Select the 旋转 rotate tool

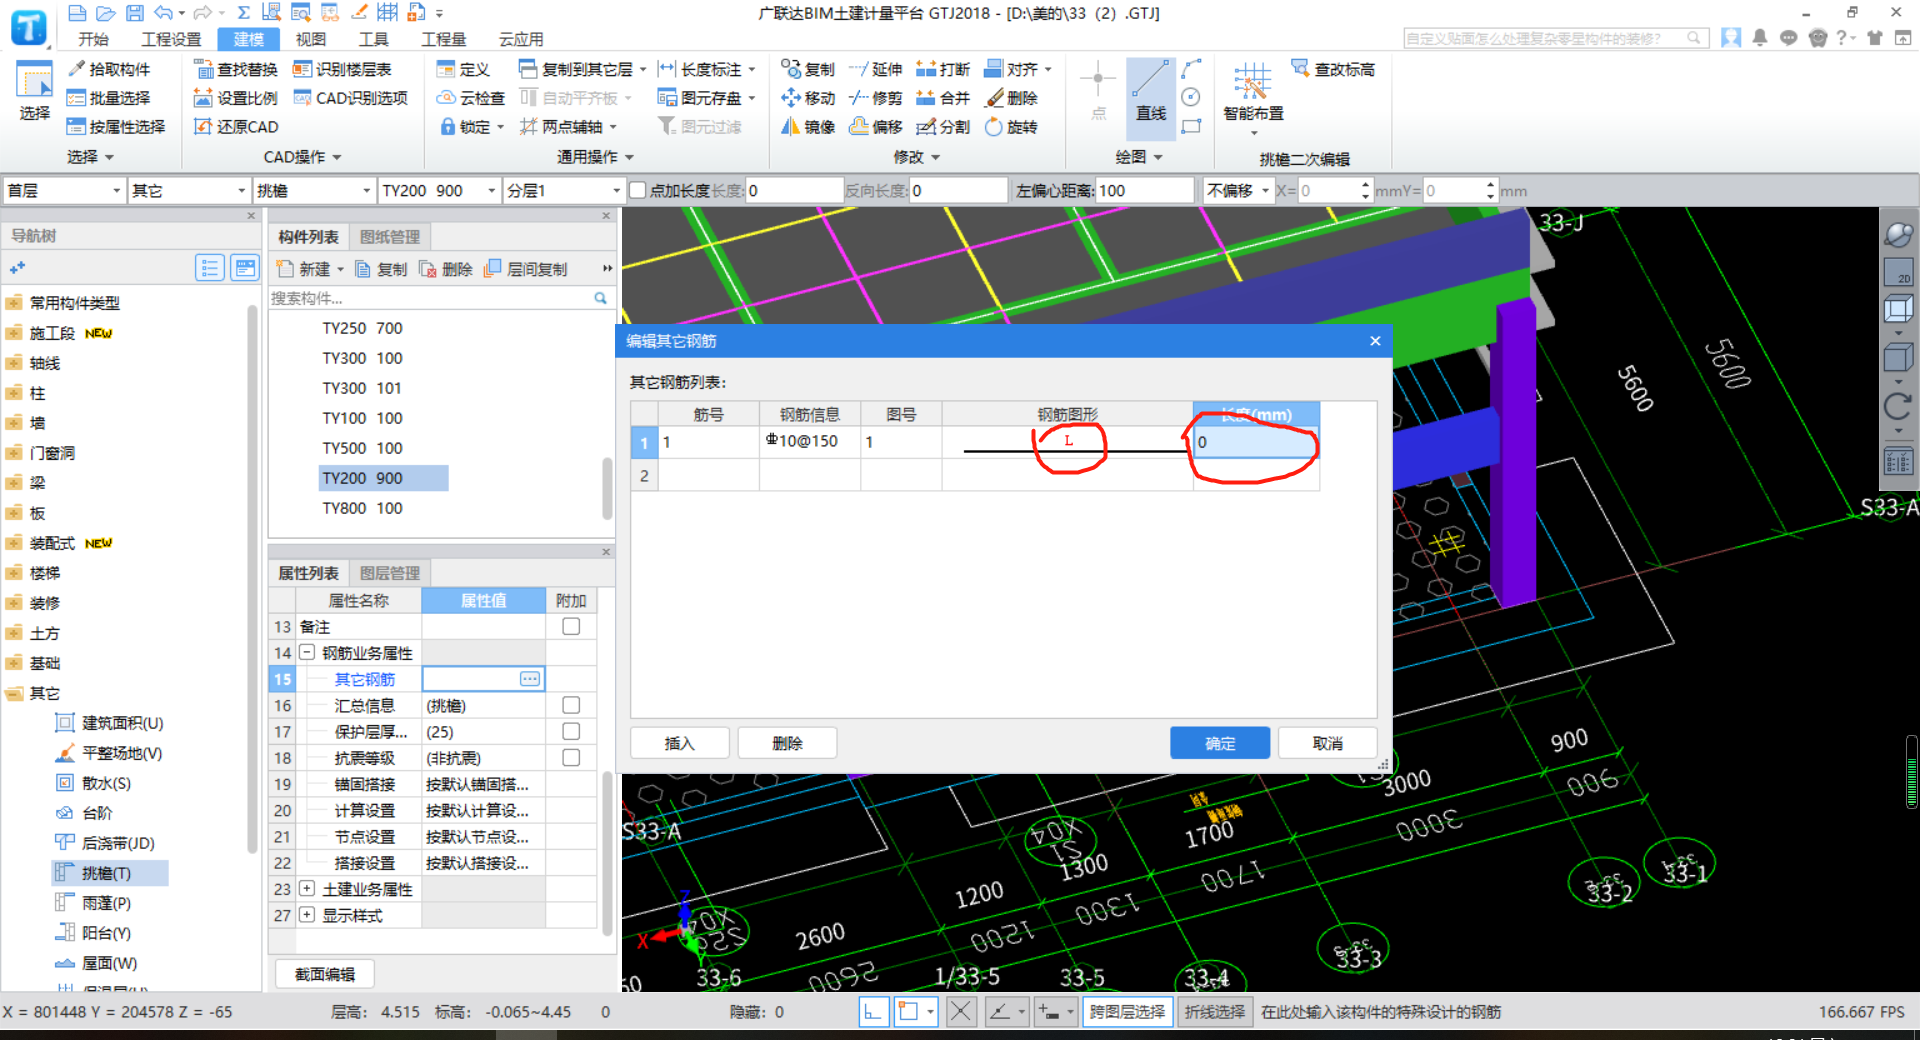[x=1011, y=127]
